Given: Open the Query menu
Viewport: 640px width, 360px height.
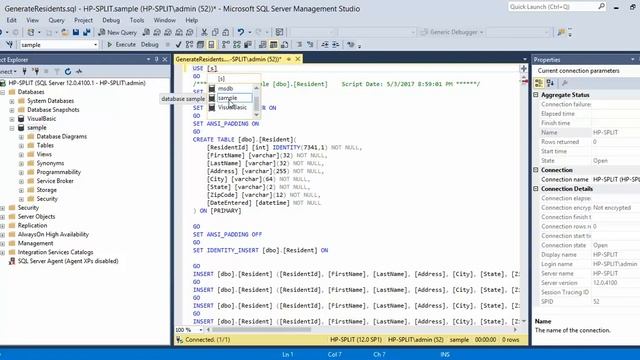Looking at the screenshot, I should tap(56, 20).
